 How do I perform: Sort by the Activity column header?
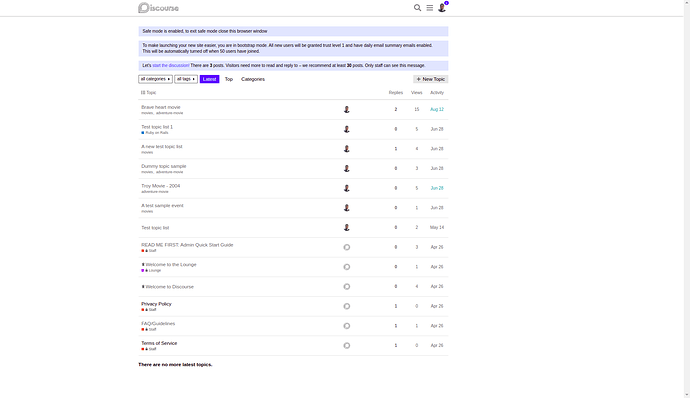[437, 92]
